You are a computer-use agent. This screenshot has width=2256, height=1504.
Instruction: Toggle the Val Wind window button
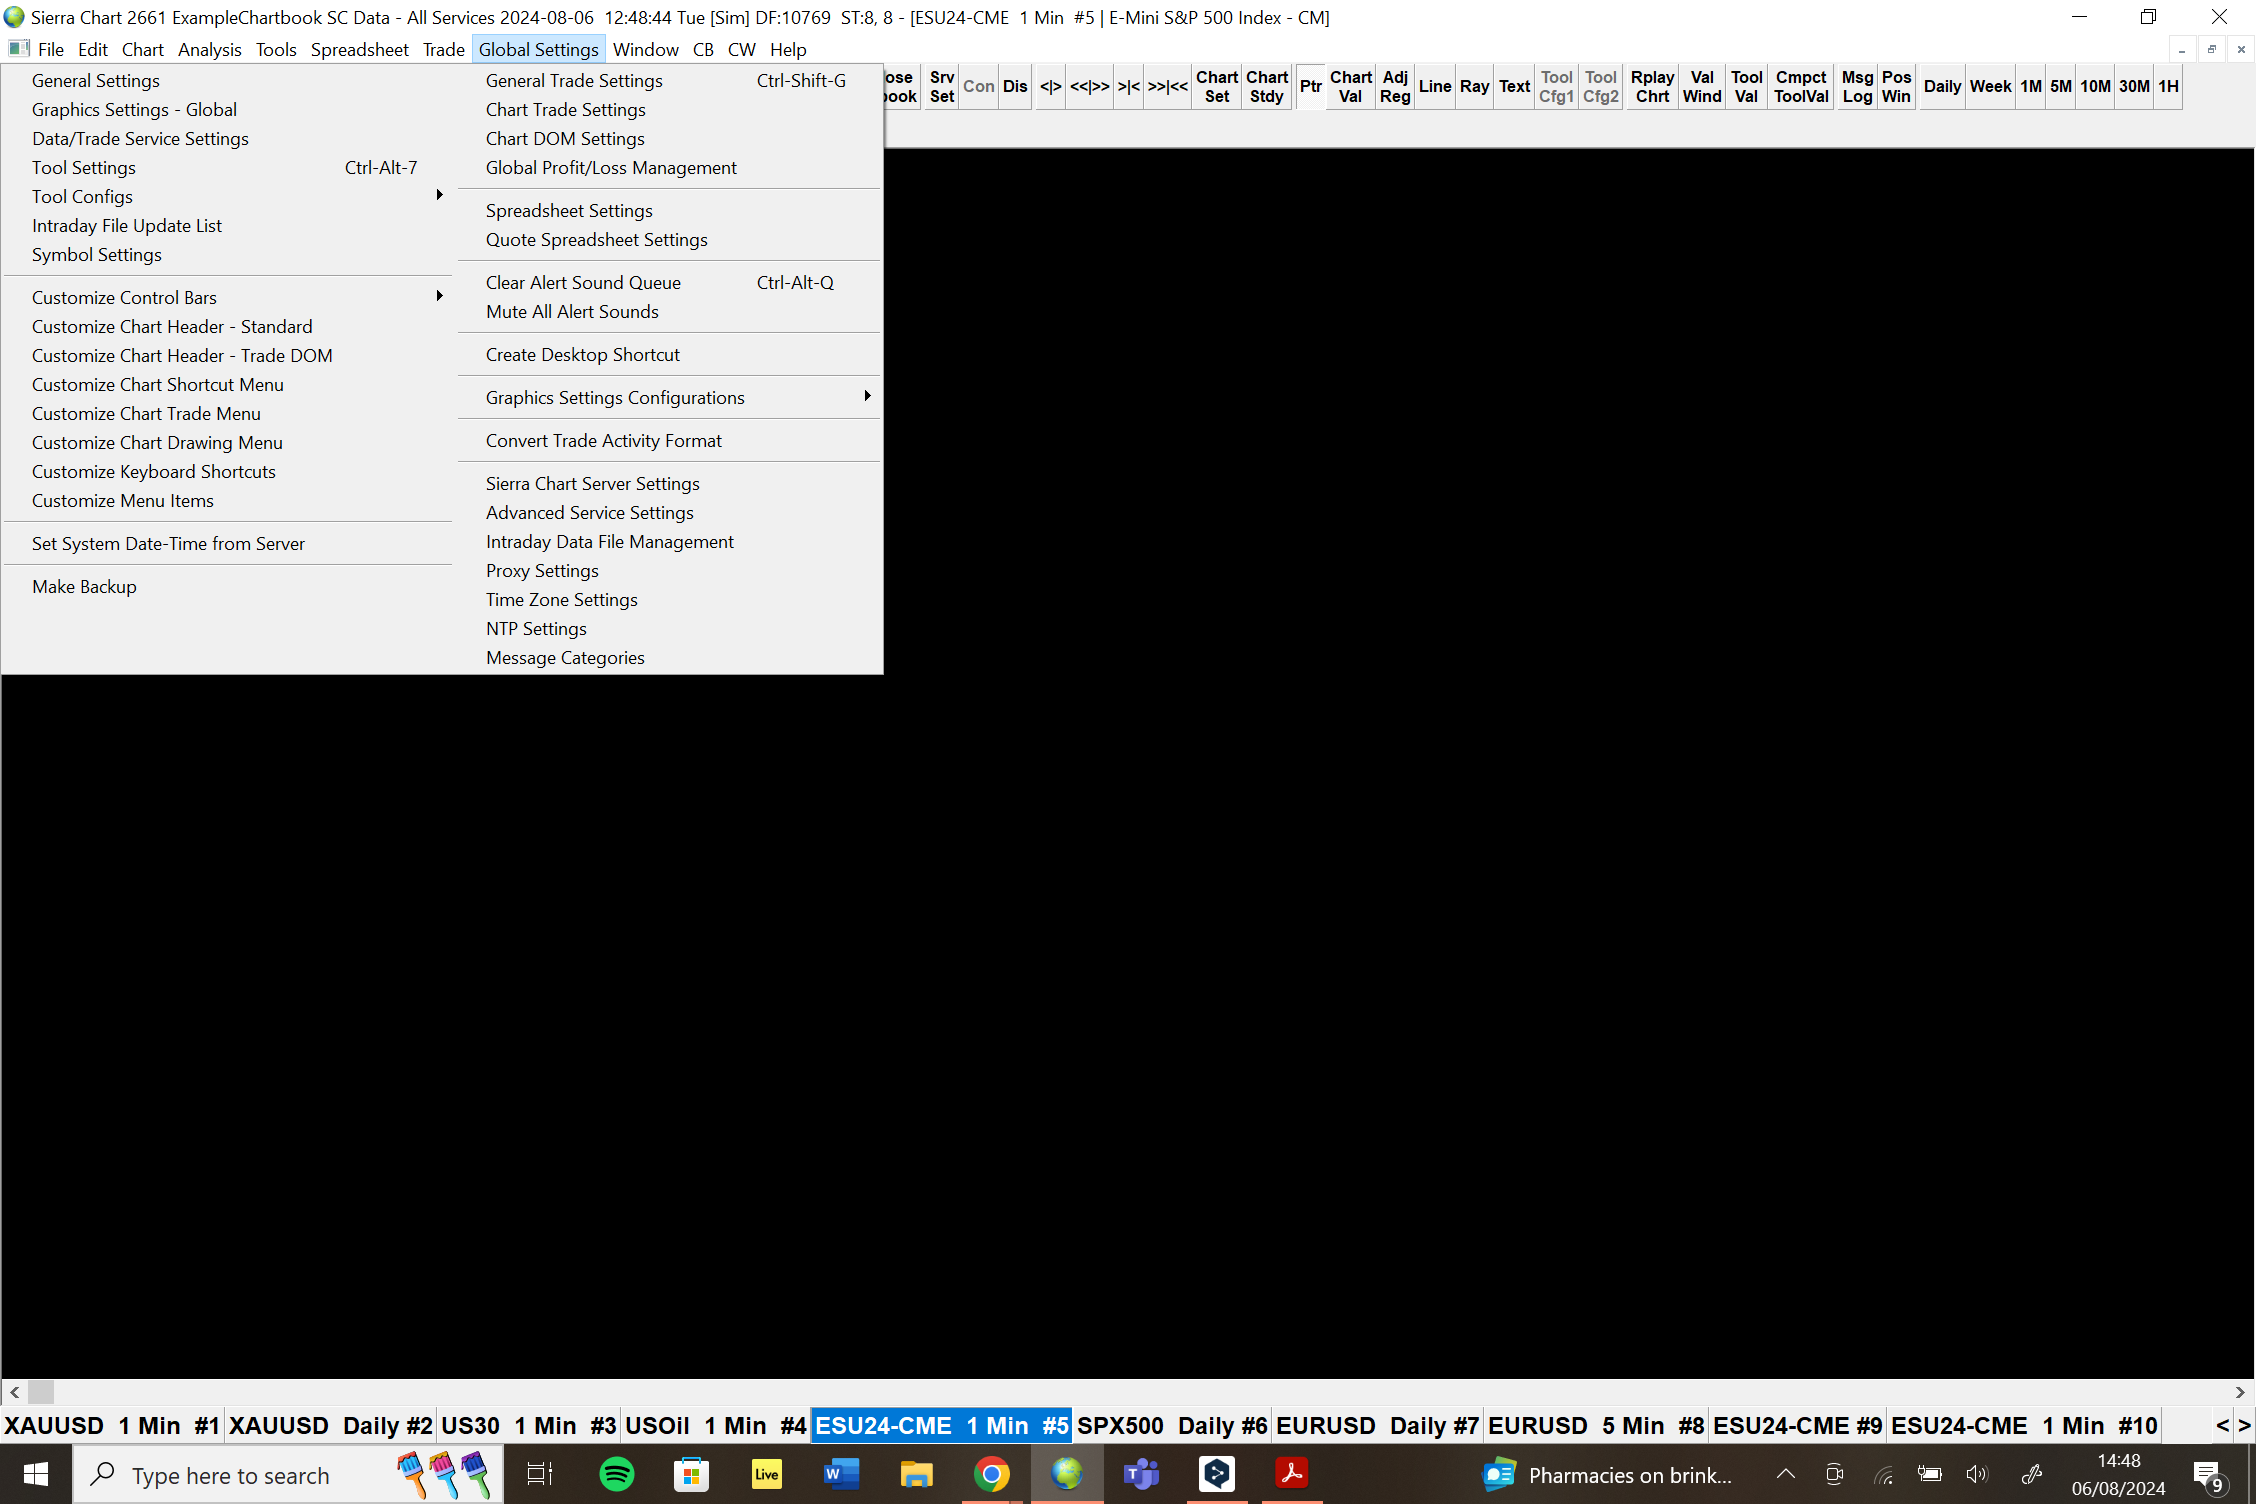tap(1701, 87)
